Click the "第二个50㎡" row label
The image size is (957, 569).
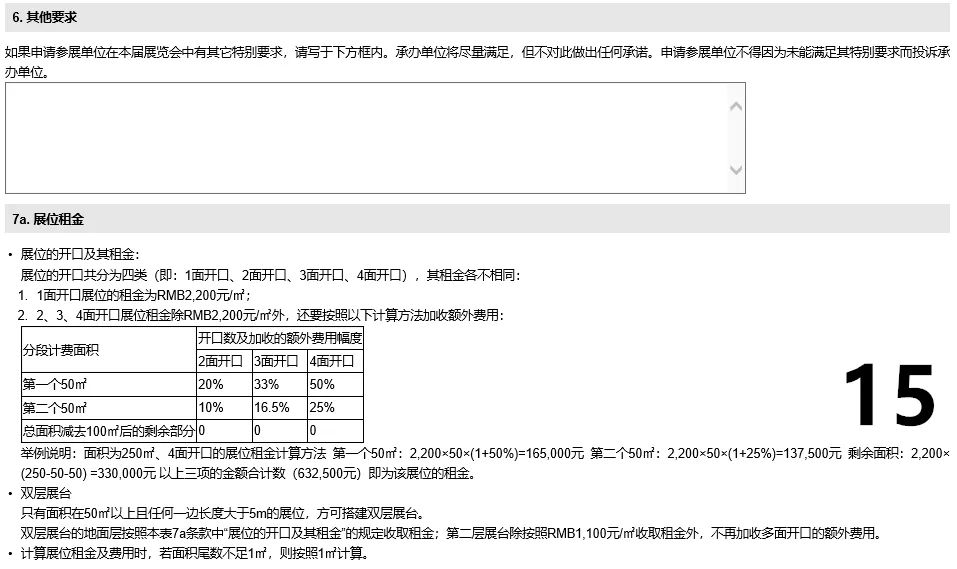[x=55, y=408]
